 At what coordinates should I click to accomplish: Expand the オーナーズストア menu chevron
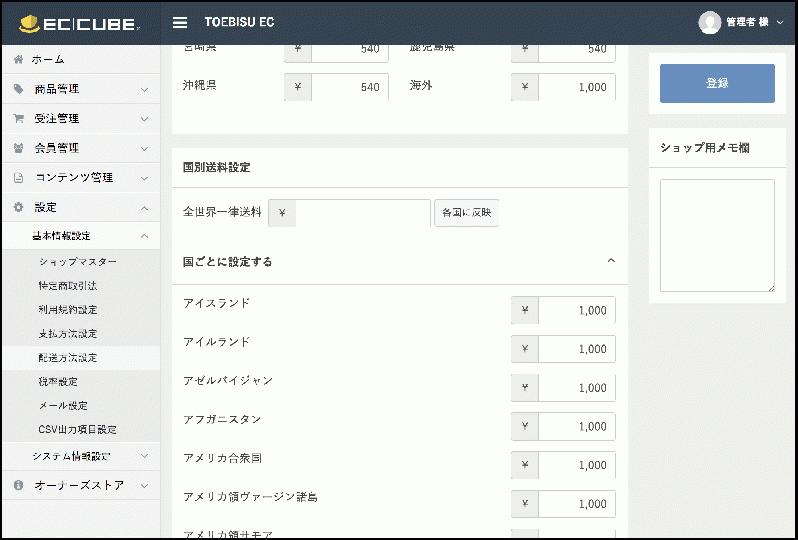tap(145, 486)
